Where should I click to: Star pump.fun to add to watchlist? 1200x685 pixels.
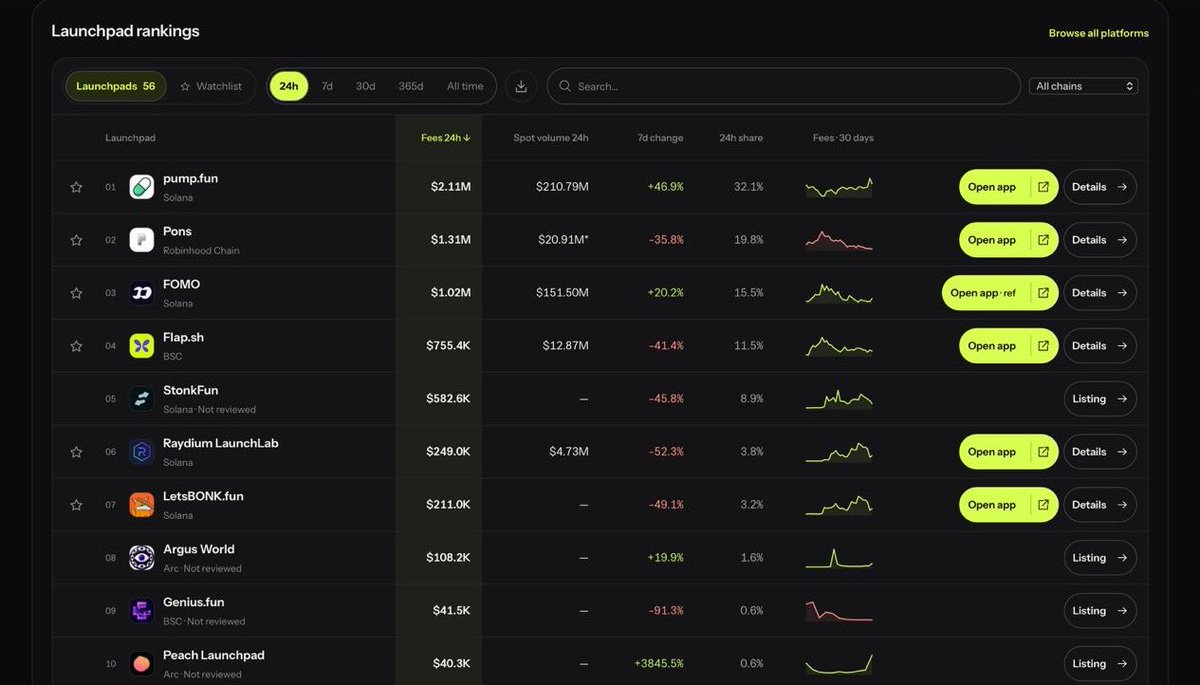tap(76, 187)
